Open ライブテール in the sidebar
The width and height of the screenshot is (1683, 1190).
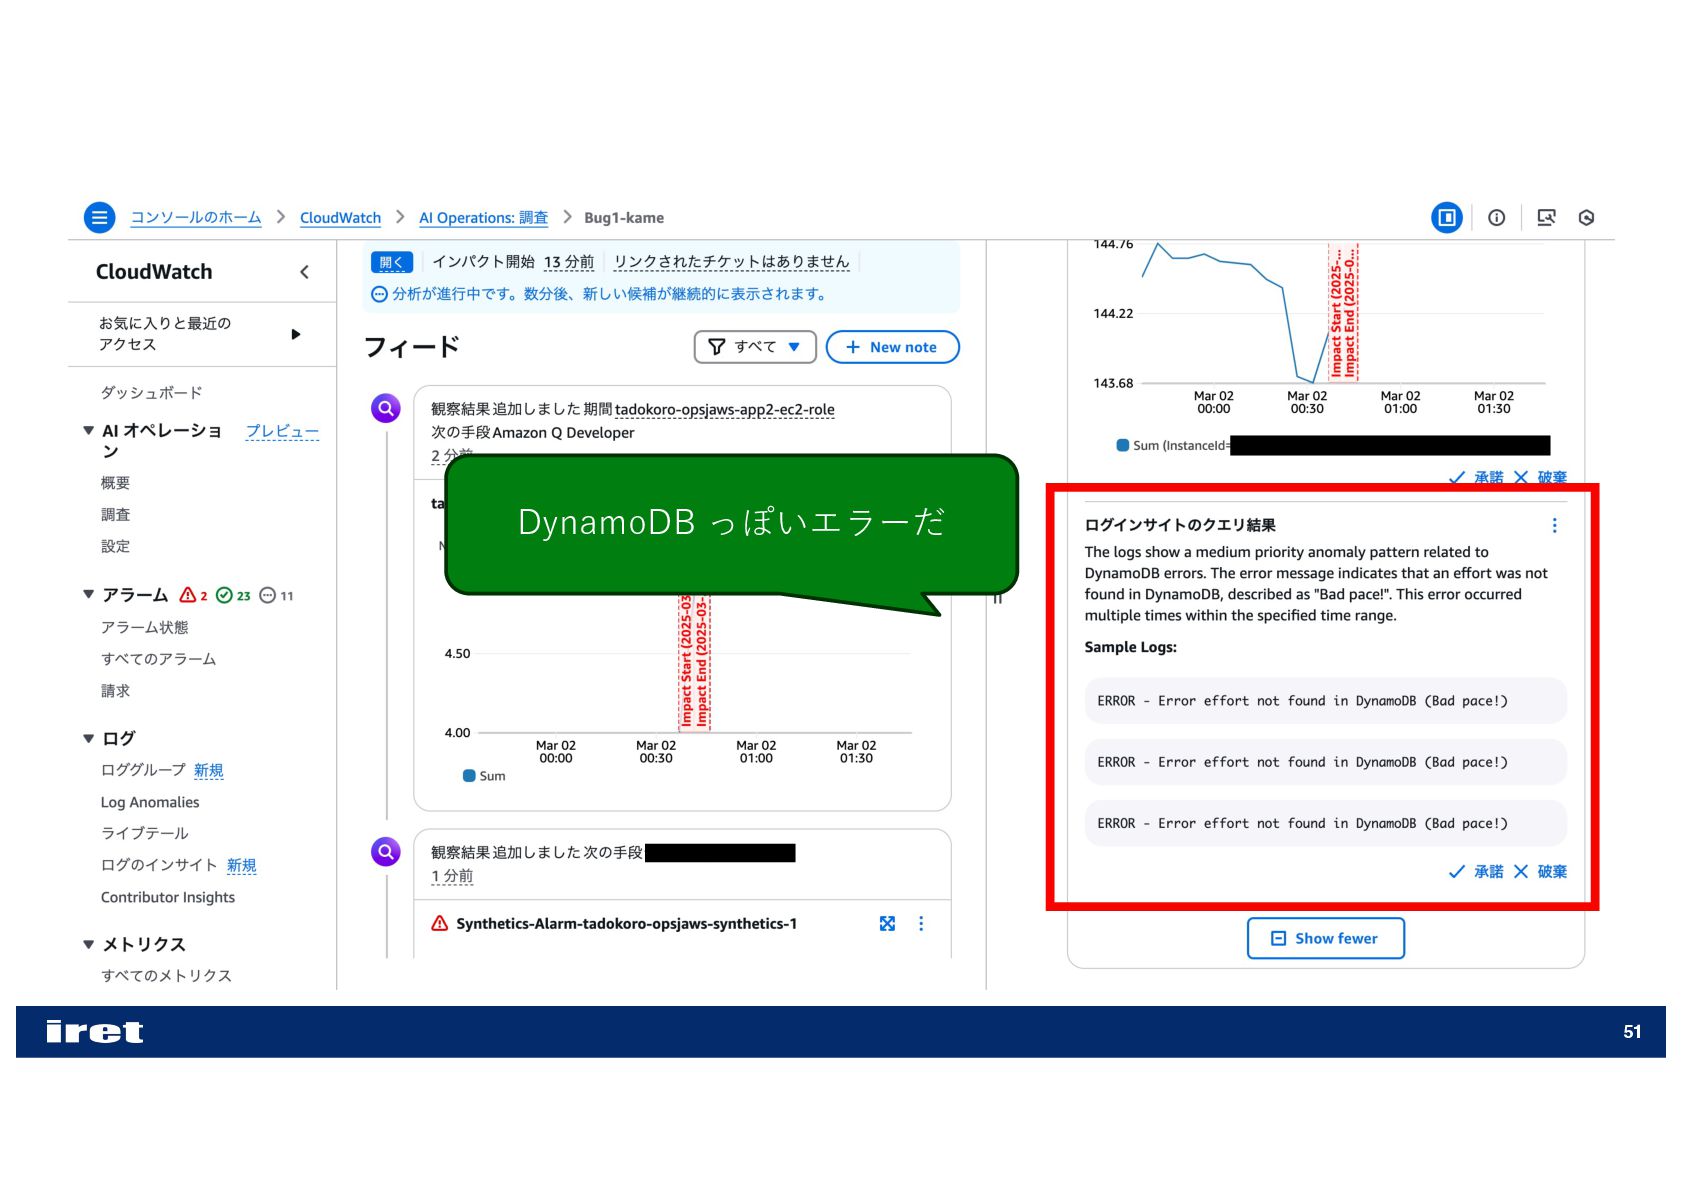144,833
